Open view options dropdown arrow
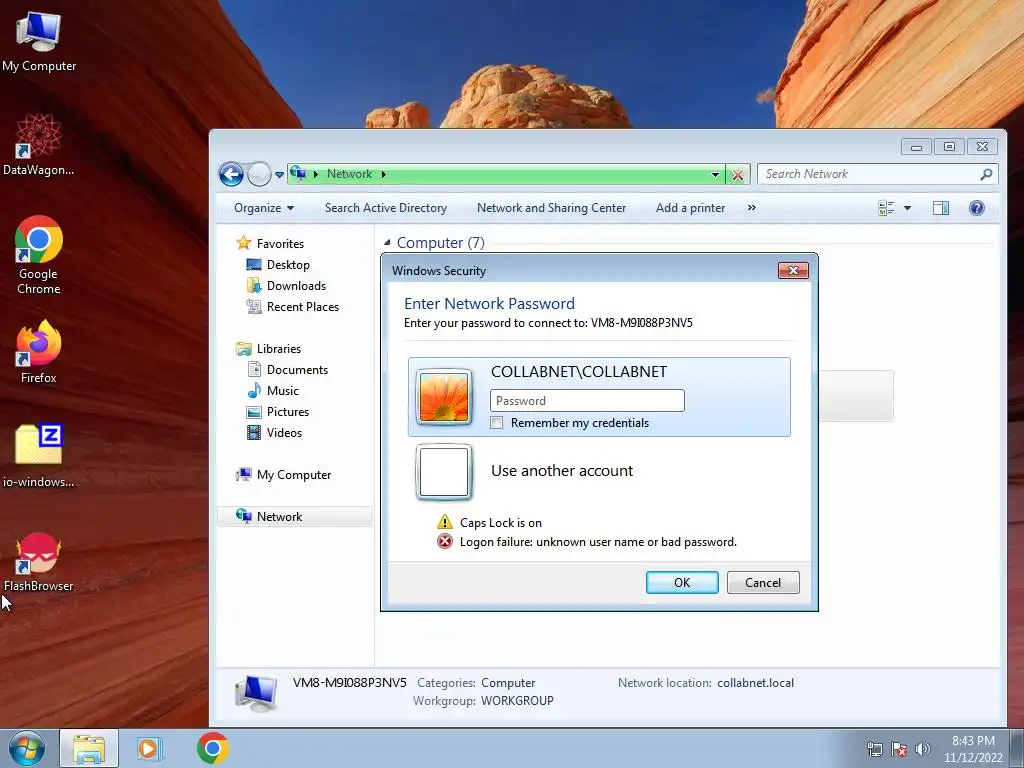Screen dimensions: 1024x768 click(x=907, y=208)
